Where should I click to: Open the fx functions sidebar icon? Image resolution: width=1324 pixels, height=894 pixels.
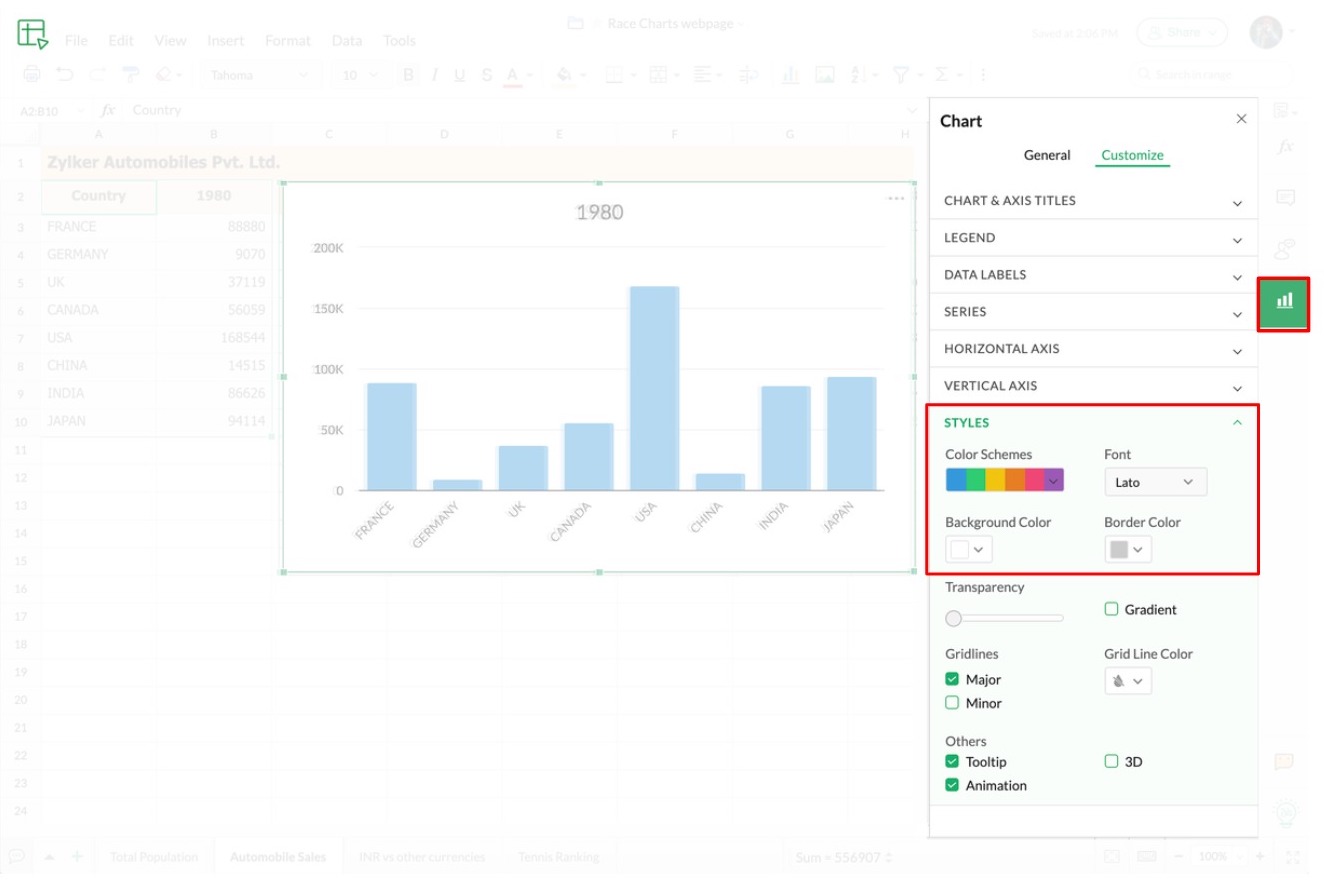[x=1285, y=146]
